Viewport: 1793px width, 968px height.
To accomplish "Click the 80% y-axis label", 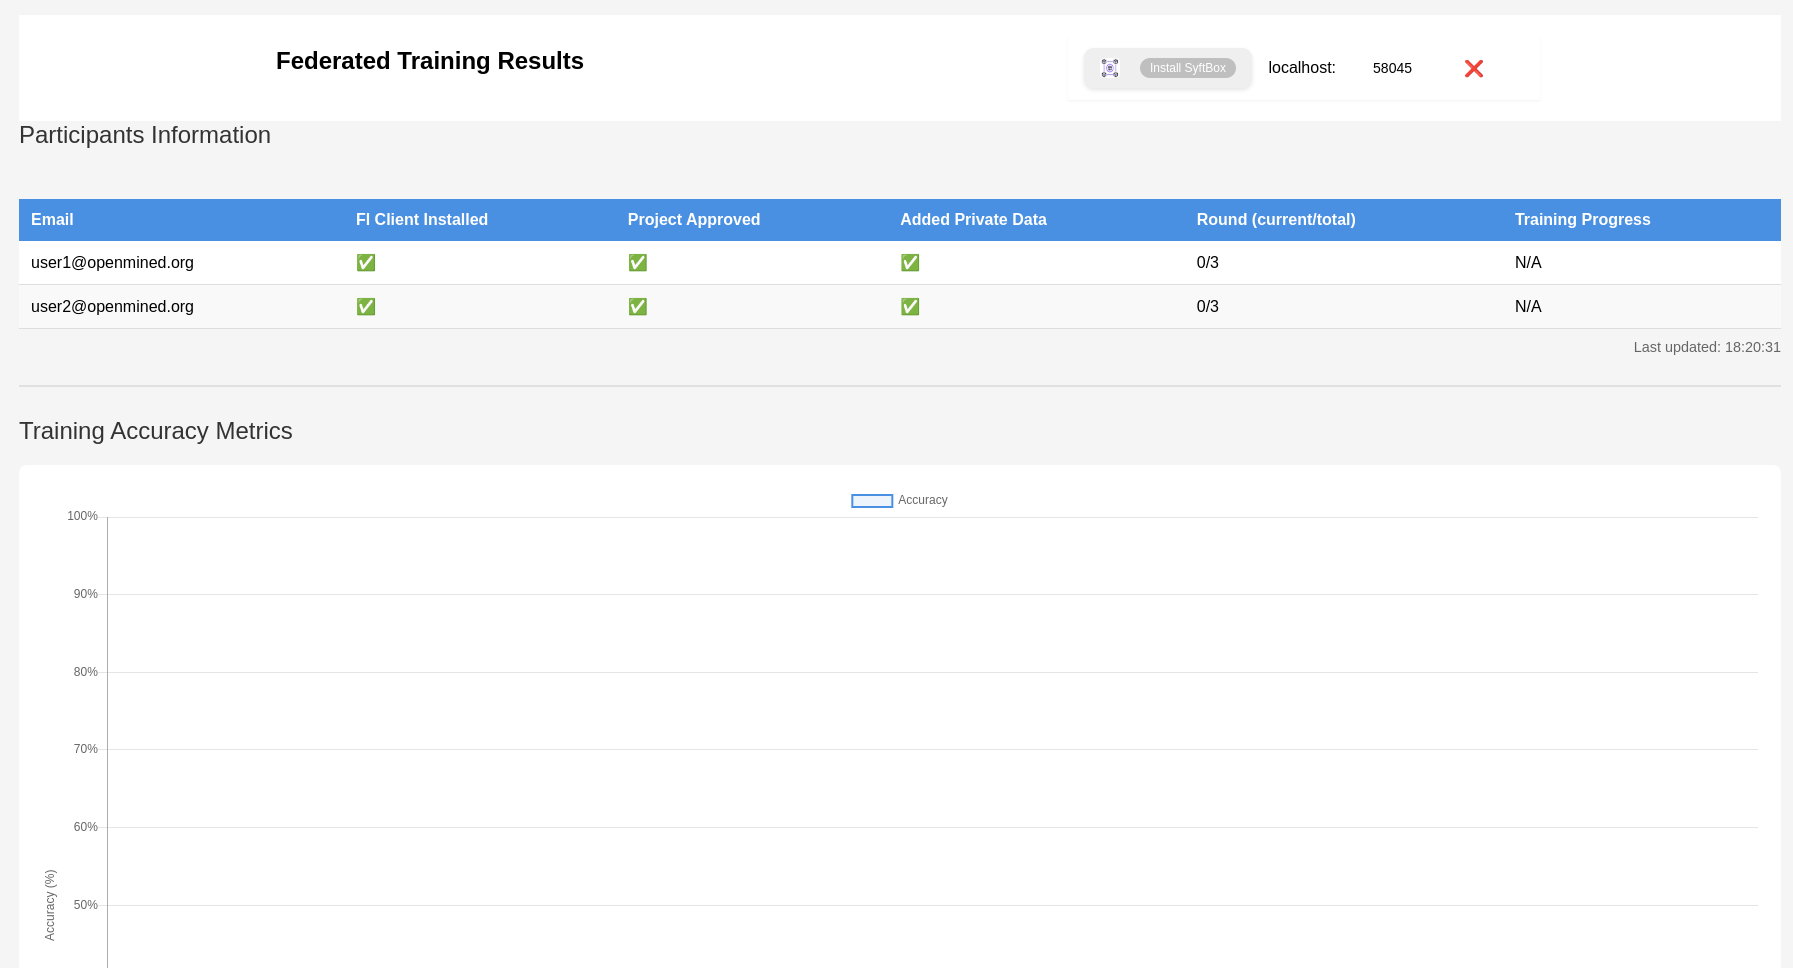I will pyautogui.click(x=85, y=672).
